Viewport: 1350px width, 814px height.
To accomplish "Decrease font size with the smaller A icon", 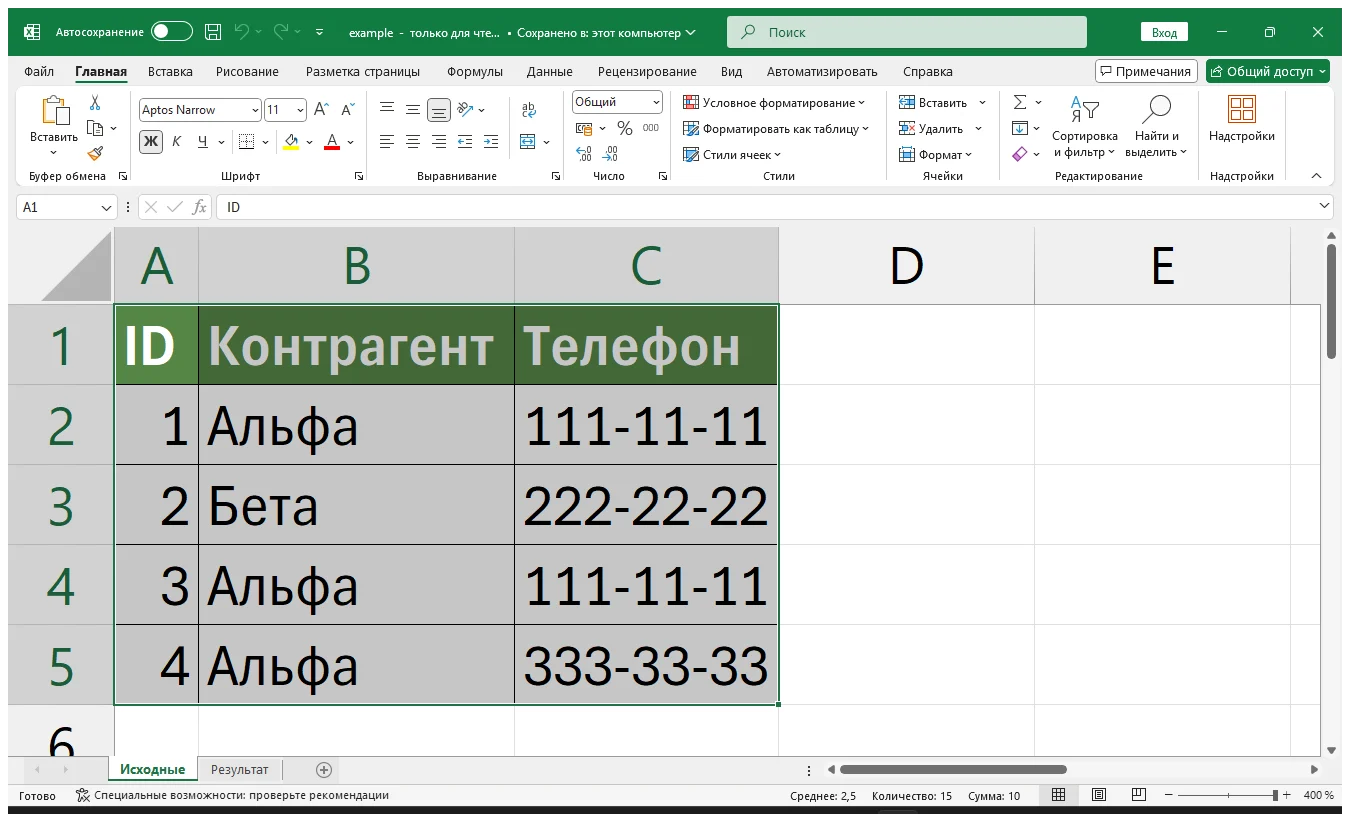I will click(348, 110).
